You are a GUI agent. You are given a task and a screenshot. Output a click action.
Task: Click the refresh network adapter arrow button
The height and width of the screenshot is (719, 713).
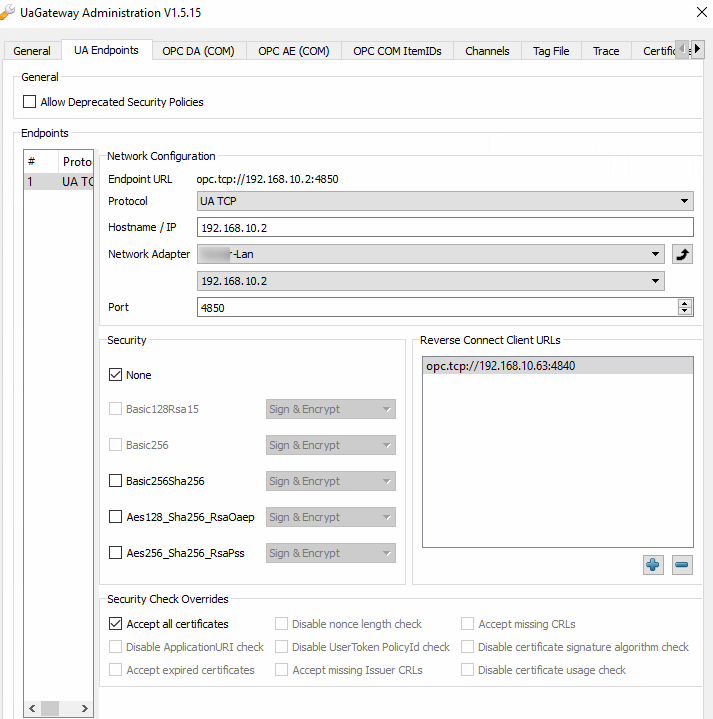682,254
